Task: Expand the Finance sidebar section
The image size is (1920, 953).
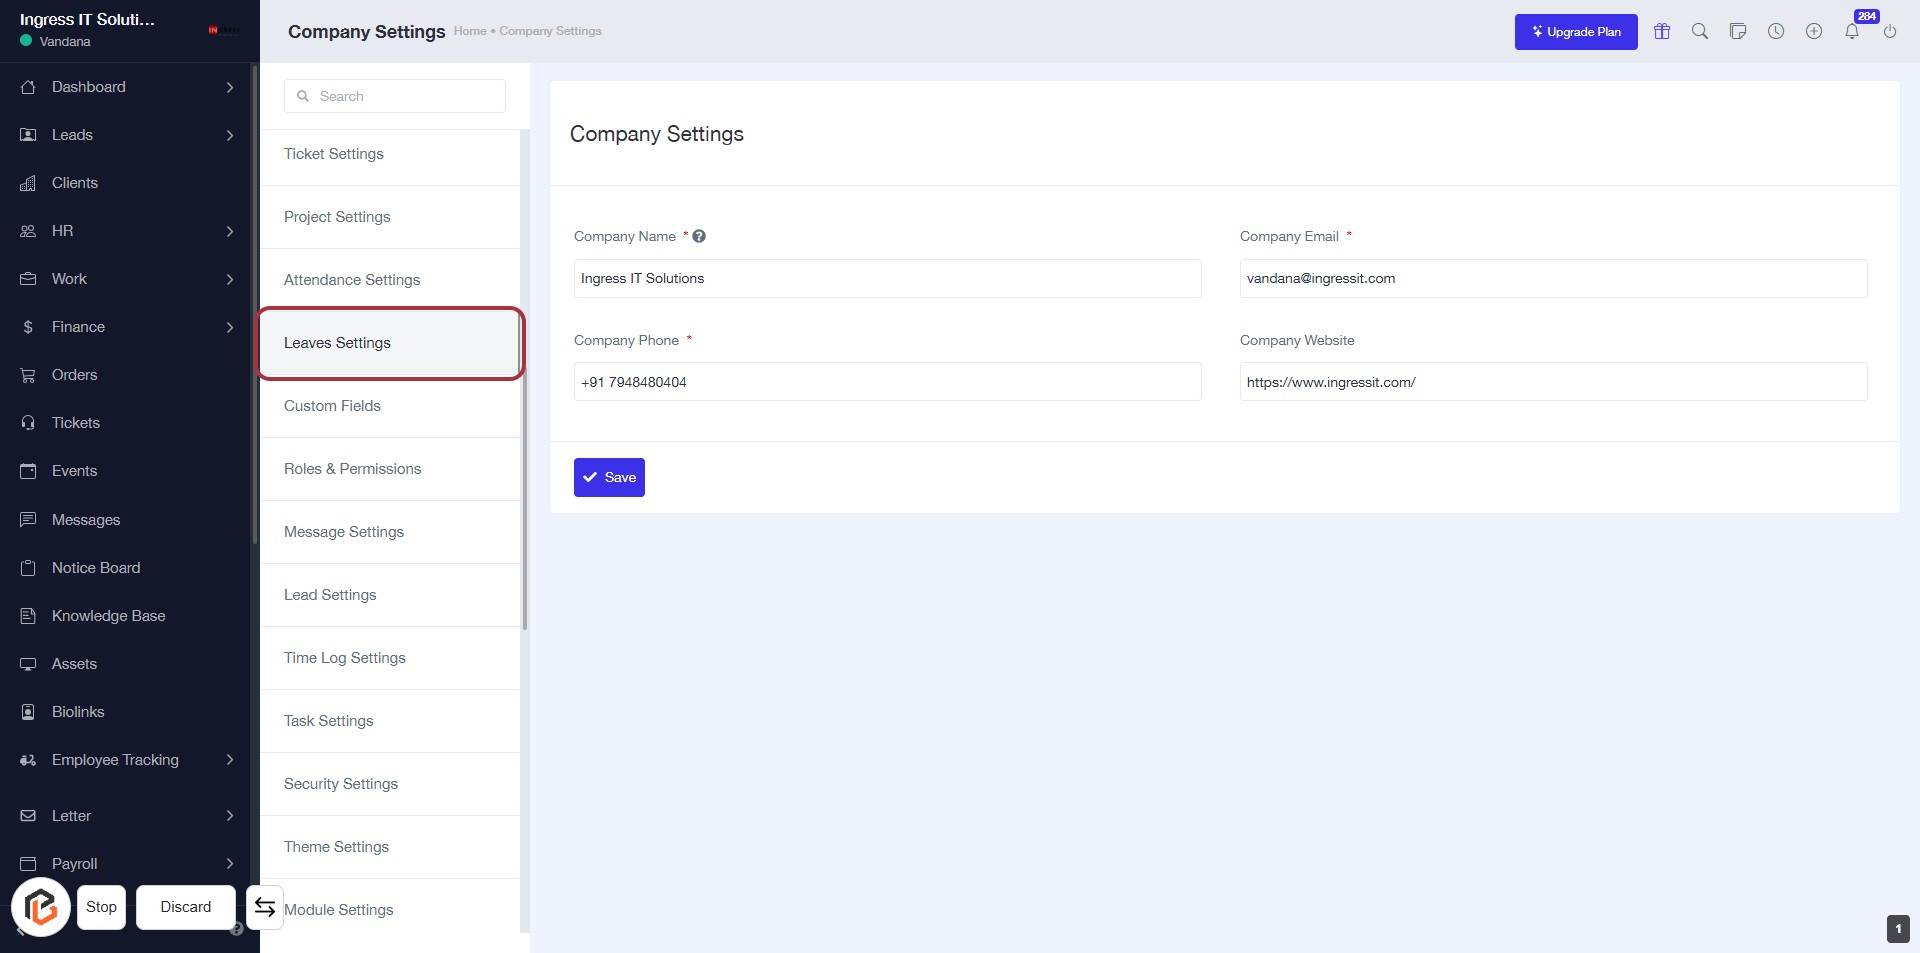Action: click(x=229, y=327)
